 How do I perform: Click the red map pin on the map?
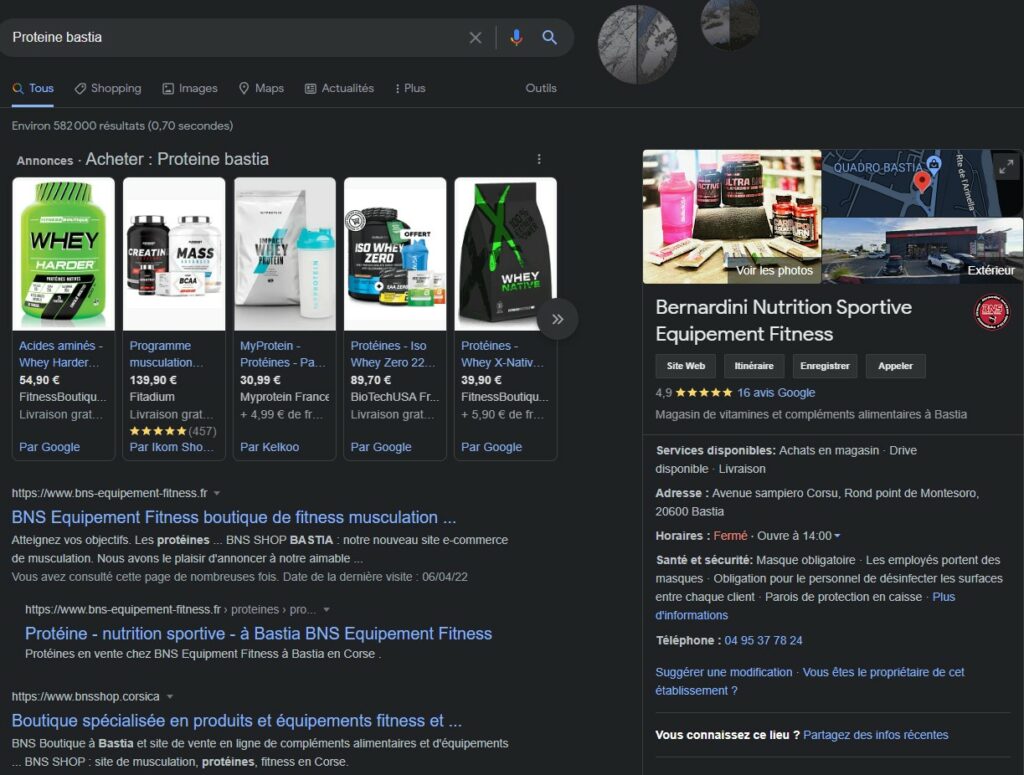coord(921,181)
